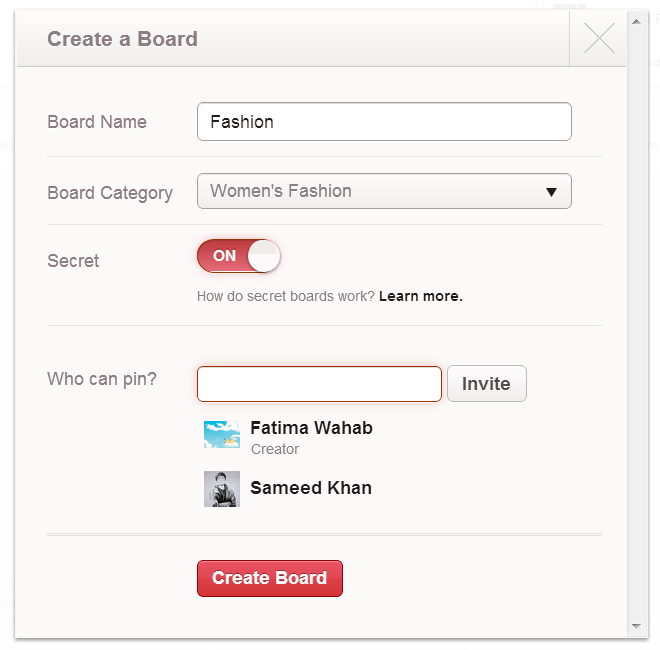
Task: Select the Sameed Khan name text
Action: (311, 488)
